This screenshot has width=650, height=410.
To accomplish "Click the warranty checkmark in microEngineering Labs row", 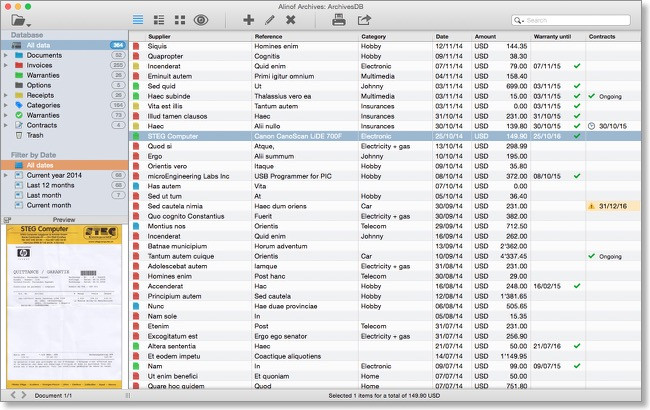I will click(x=577, y=176).
